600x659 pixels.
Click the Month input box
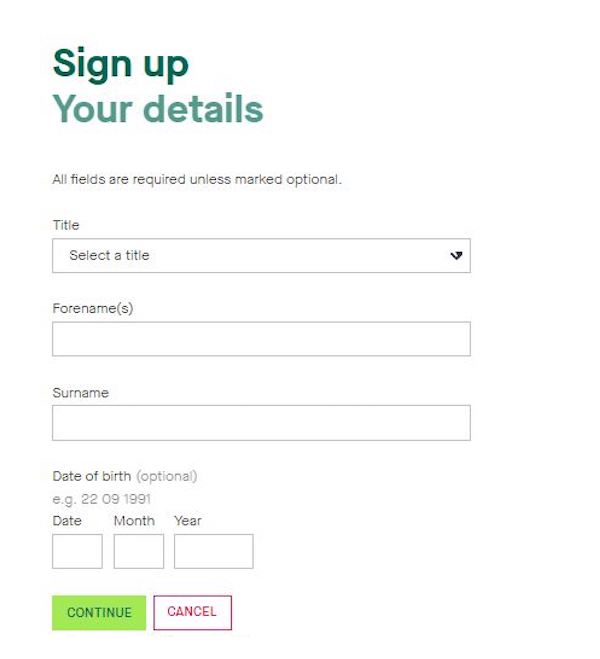click(139, 551)
